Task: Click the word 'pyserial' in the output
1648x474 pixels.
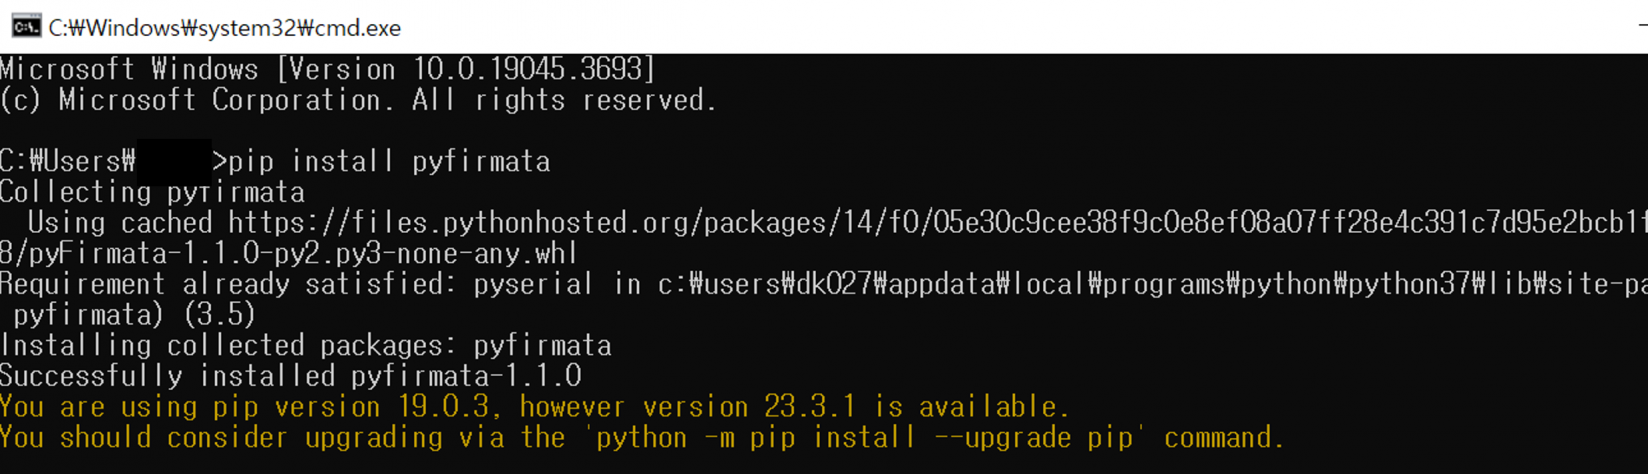Action: tap(533, 284)
